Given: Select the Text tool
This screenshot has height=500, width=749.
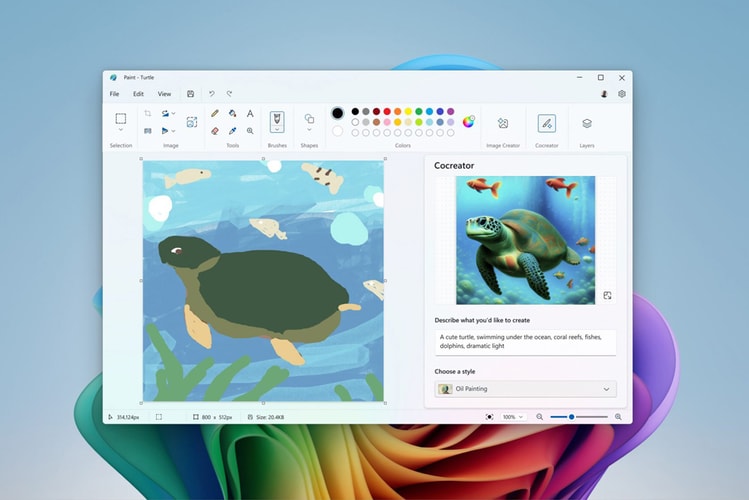Looking at the screenshot, I should 250,113.
